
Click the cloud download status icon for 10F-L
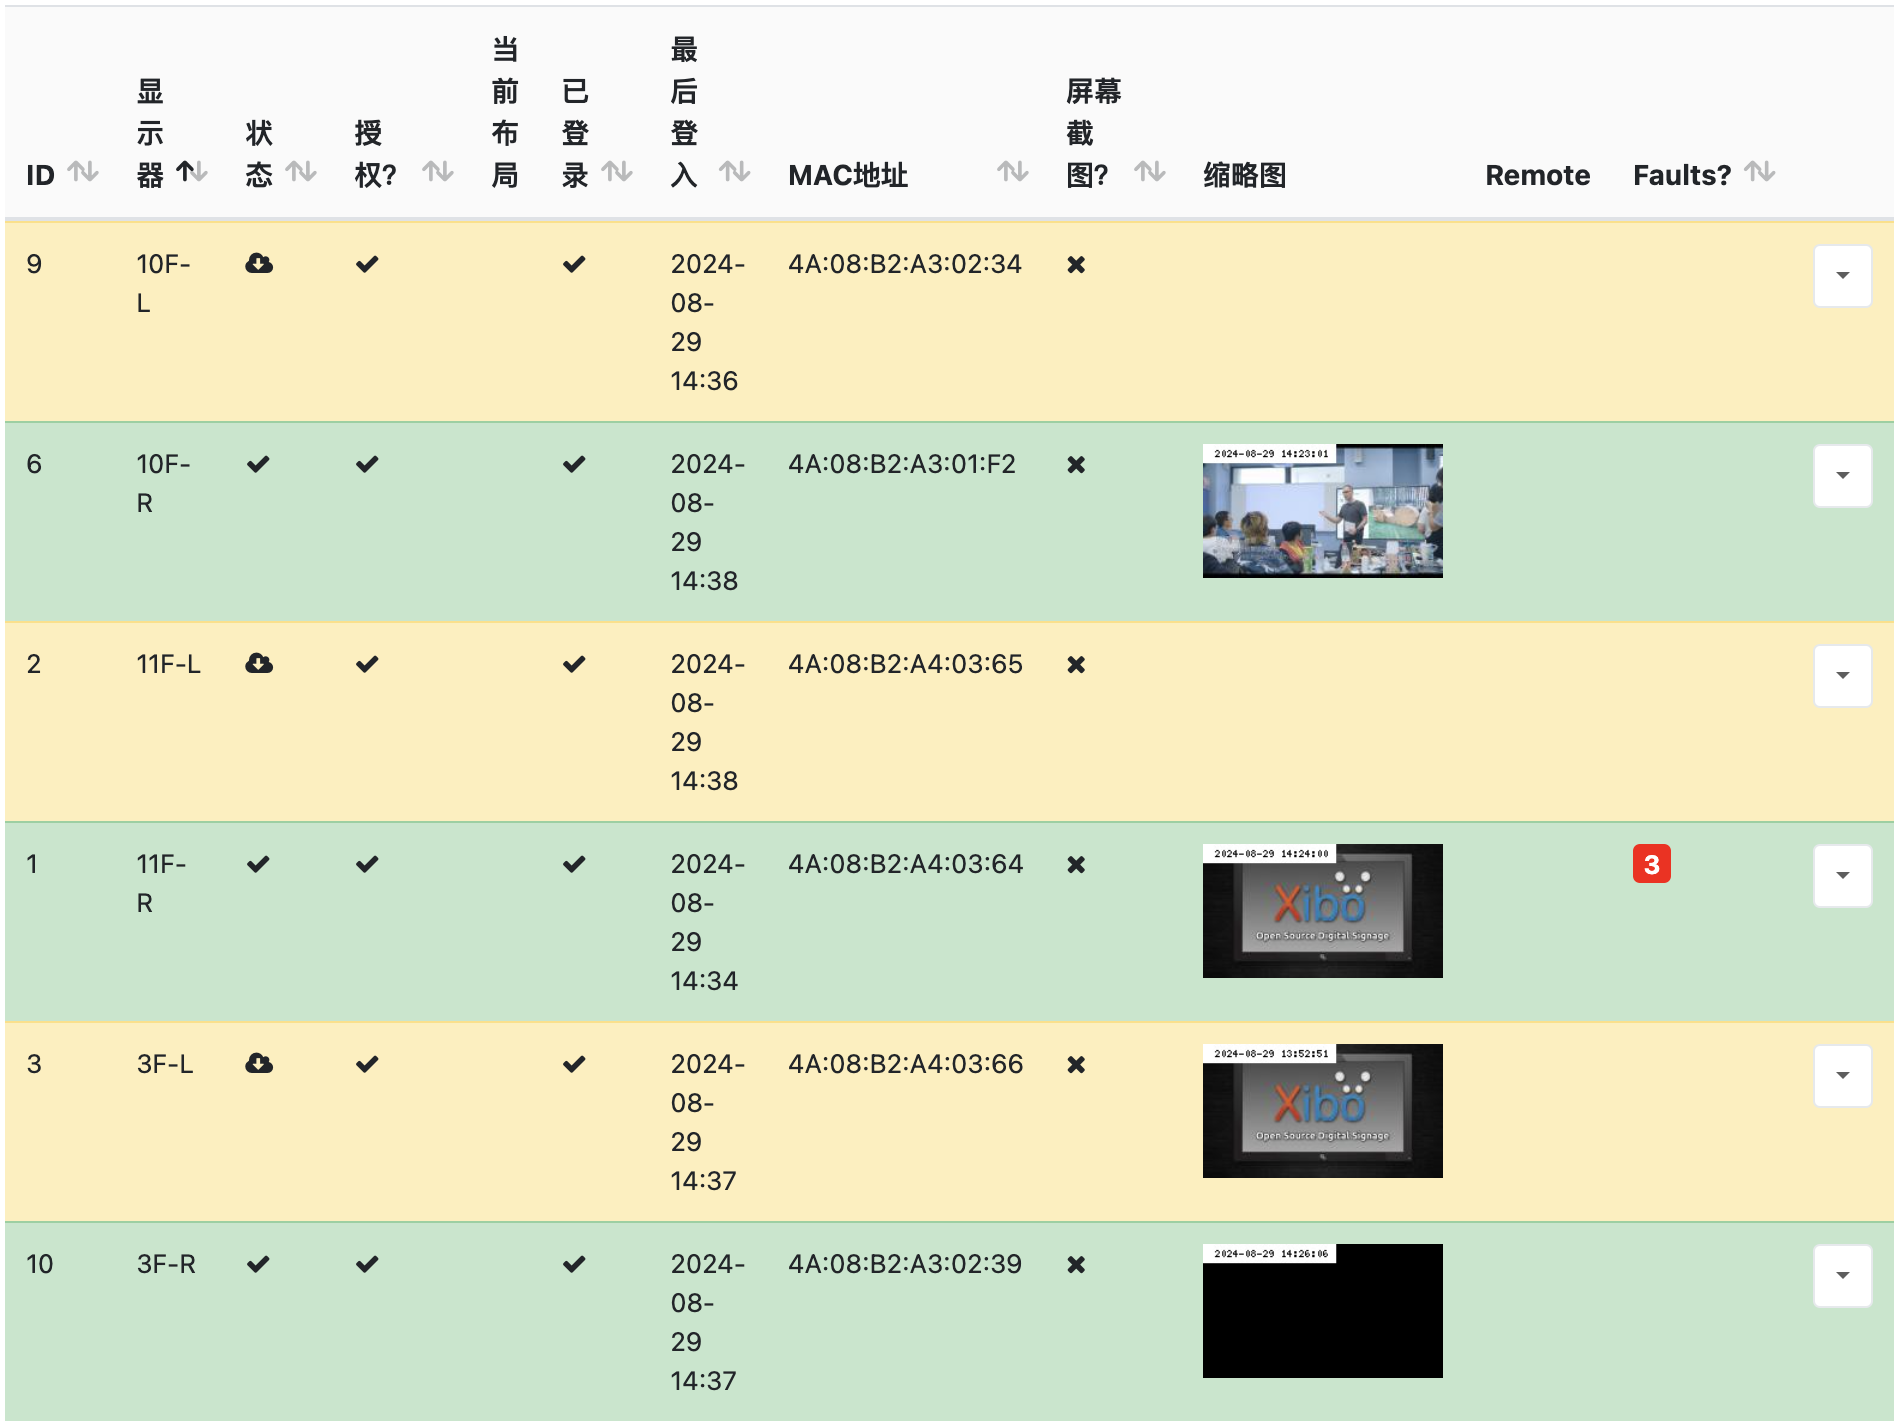coord(259,264)
